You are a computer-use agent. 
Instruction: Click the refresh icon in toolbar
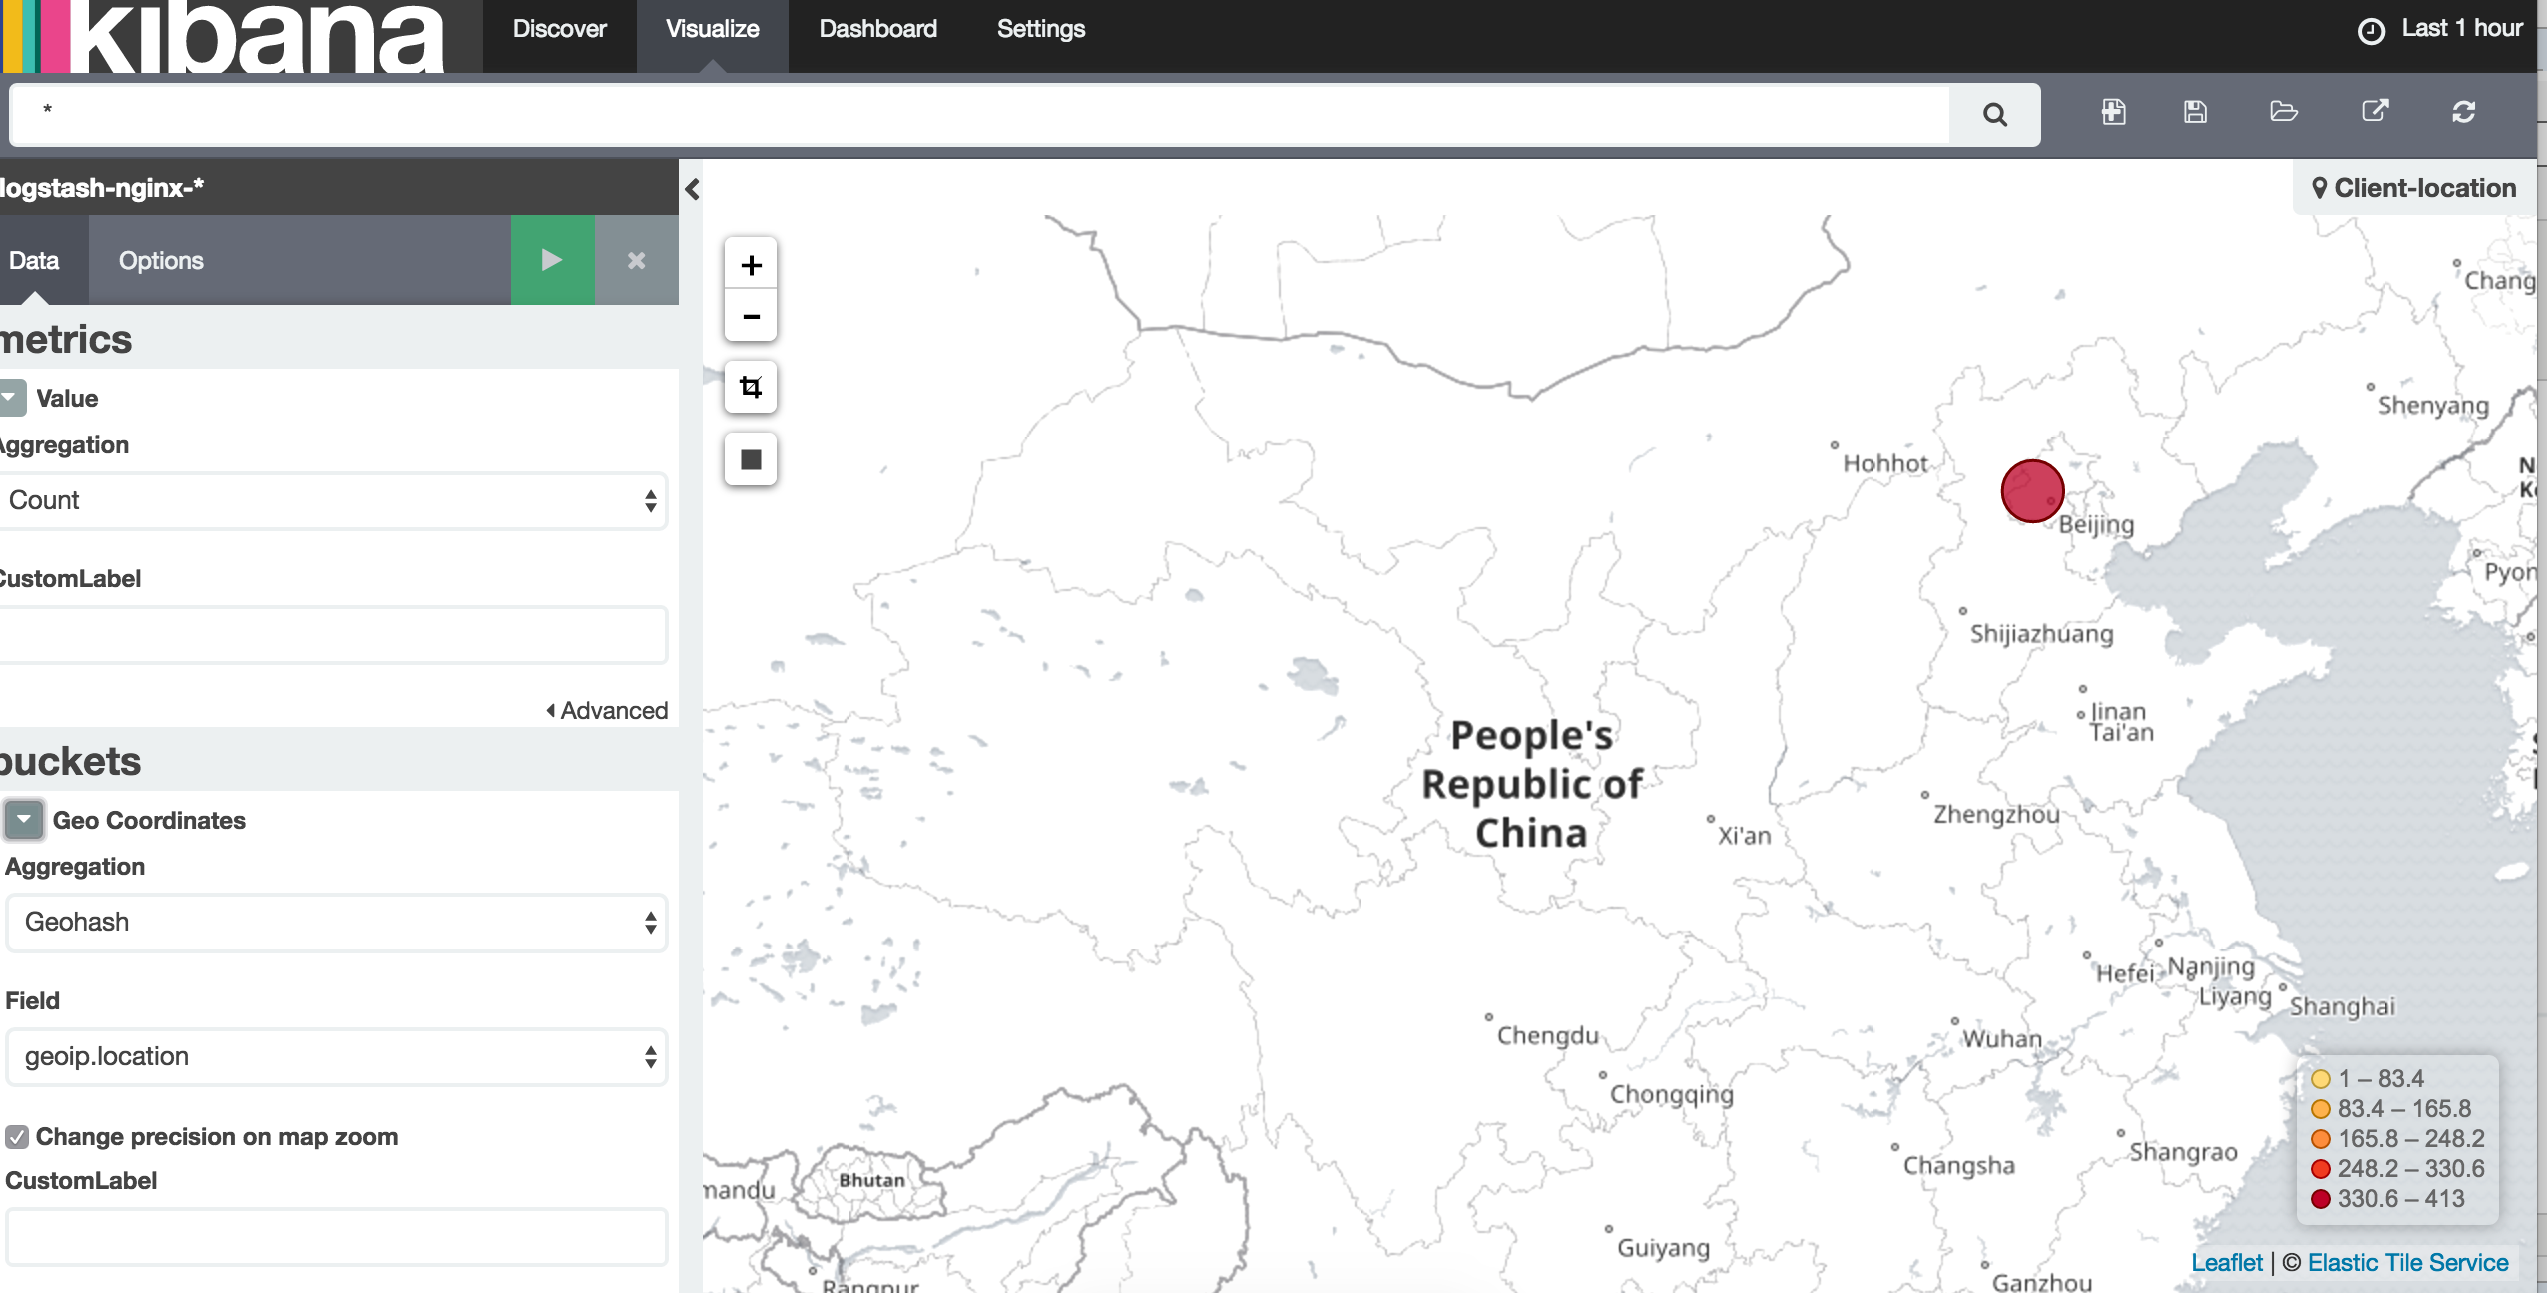coord(2463,112)
